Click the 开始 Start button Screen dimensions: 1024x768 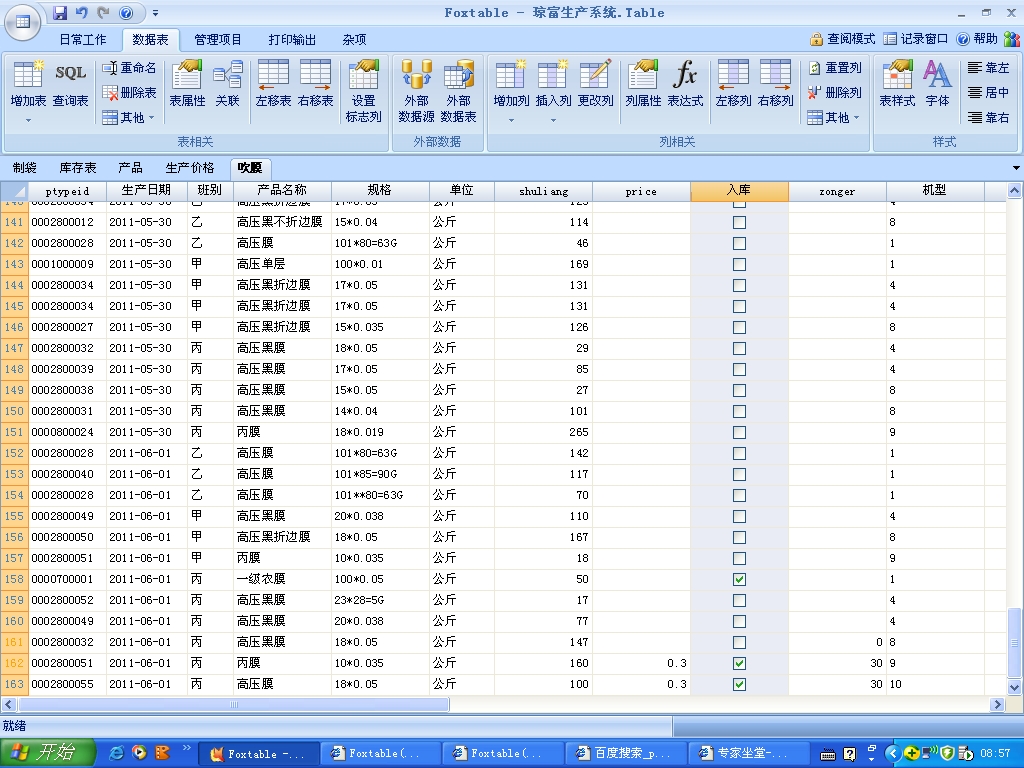click(47, 752)
